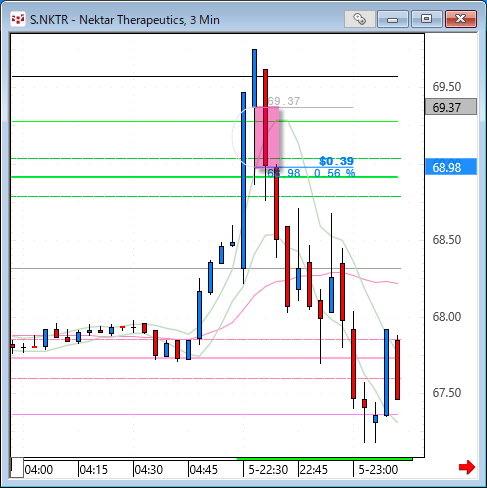Image resolution: width=487 pixels, height=488 pixels.
Task: Click the 04:45 time axis label
Action: click(204, 470)
